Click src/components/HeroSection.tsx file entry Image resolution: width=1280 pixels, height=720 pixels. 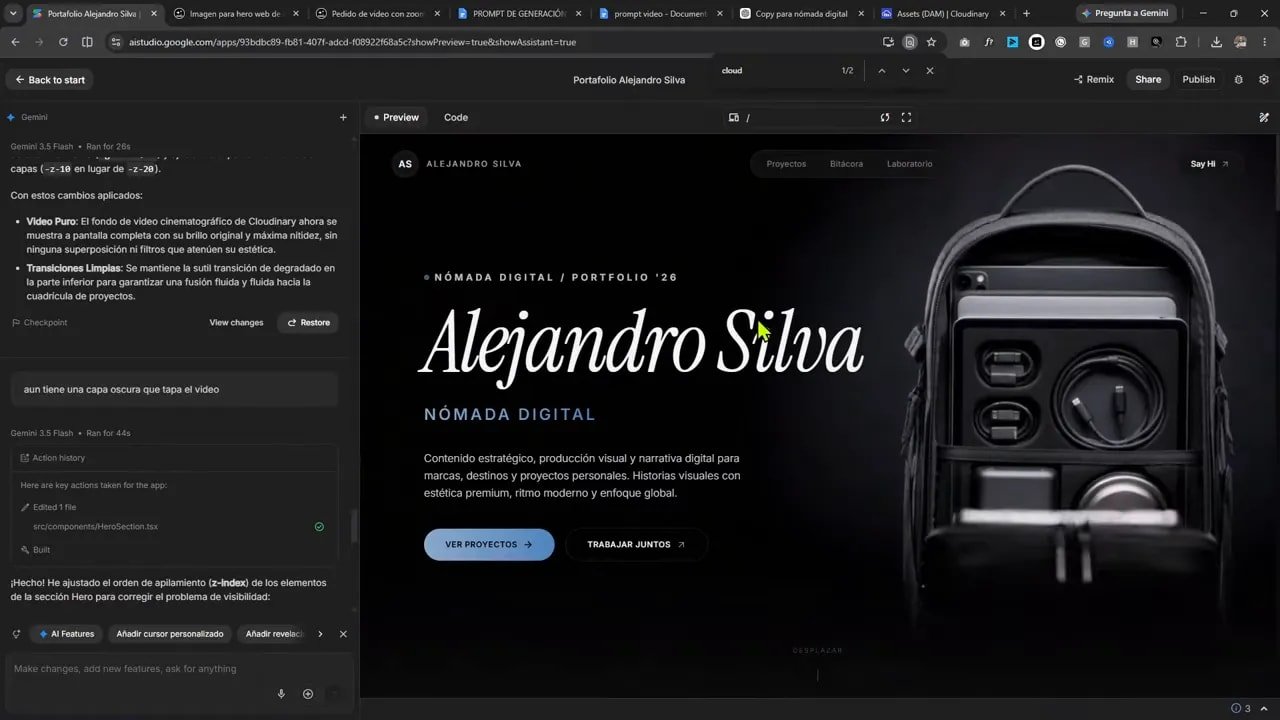[95, 527]
